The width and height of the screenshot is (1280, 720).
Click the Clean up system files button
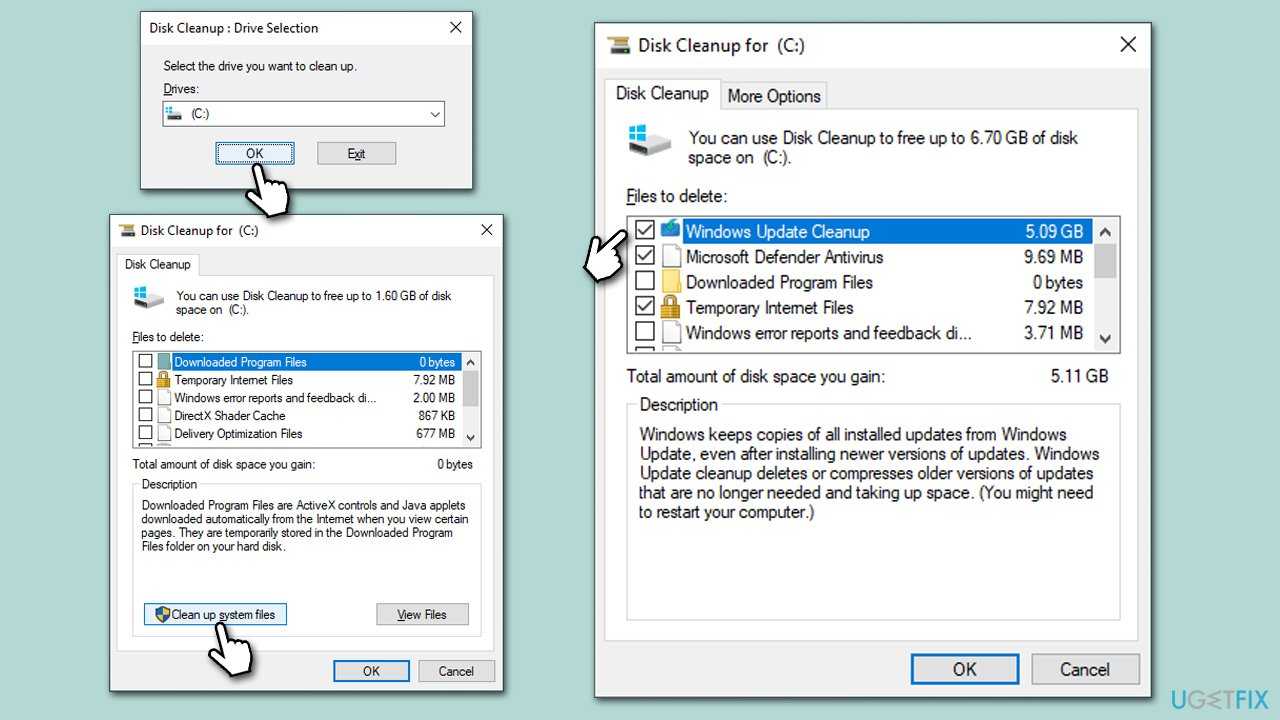[x=215, y=614]
